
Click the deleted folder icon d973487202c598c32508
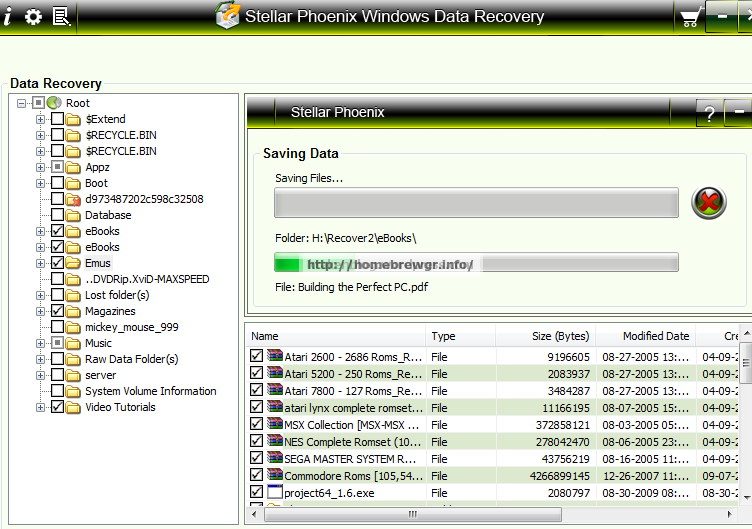pyautogui.click(x=73, y=200)
